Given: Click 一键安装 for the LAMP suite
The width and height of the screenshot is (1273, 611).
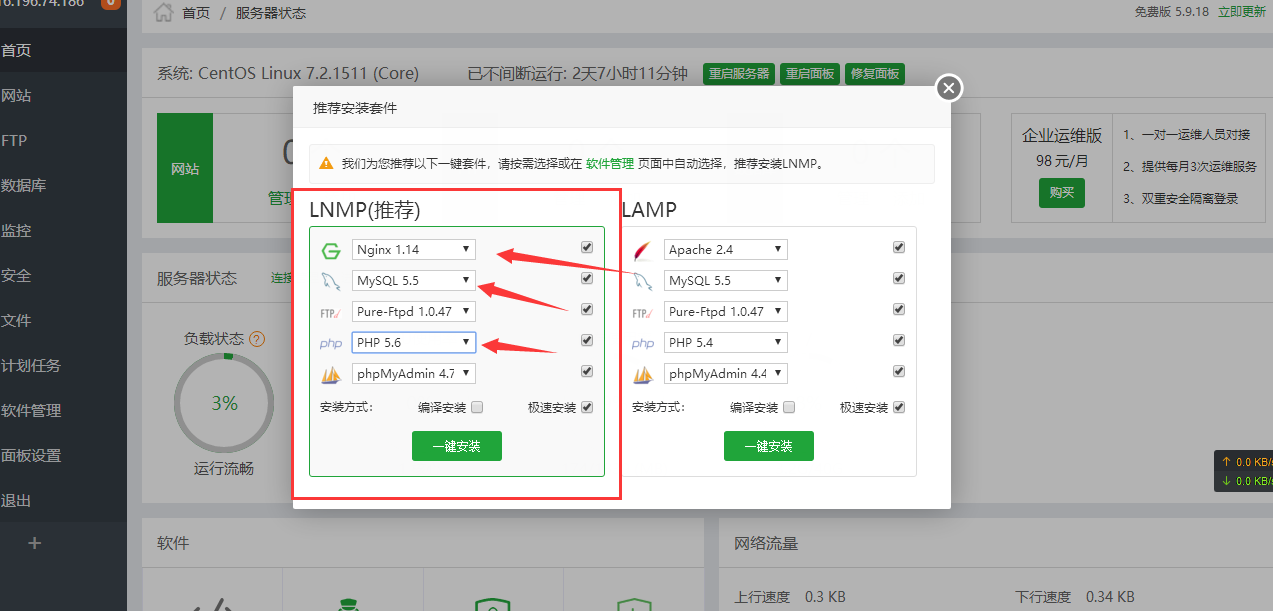Looking at the screenshot, I should (769, 446).
